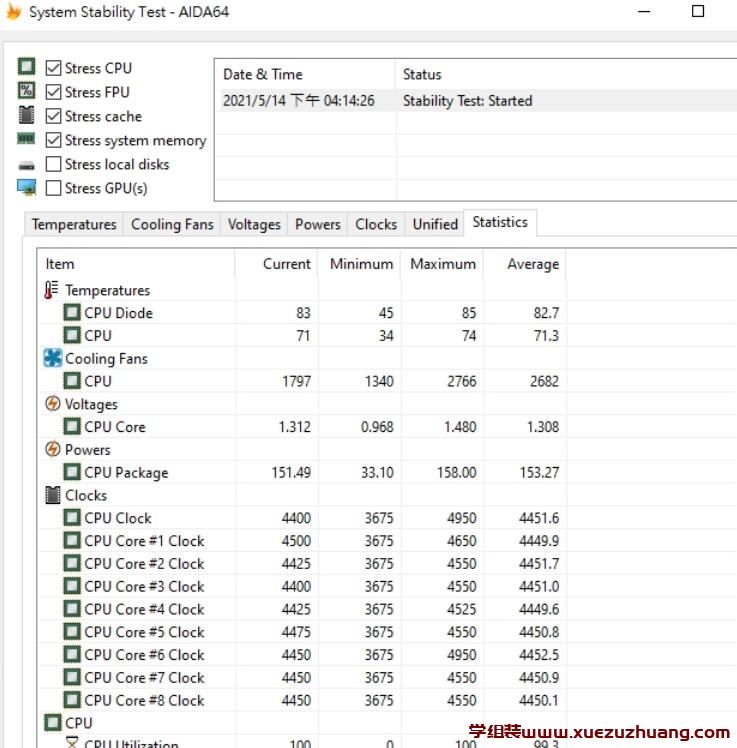737x748 pixels.
Task: Click the Minimum column header
Action: [x=359, y=264]
